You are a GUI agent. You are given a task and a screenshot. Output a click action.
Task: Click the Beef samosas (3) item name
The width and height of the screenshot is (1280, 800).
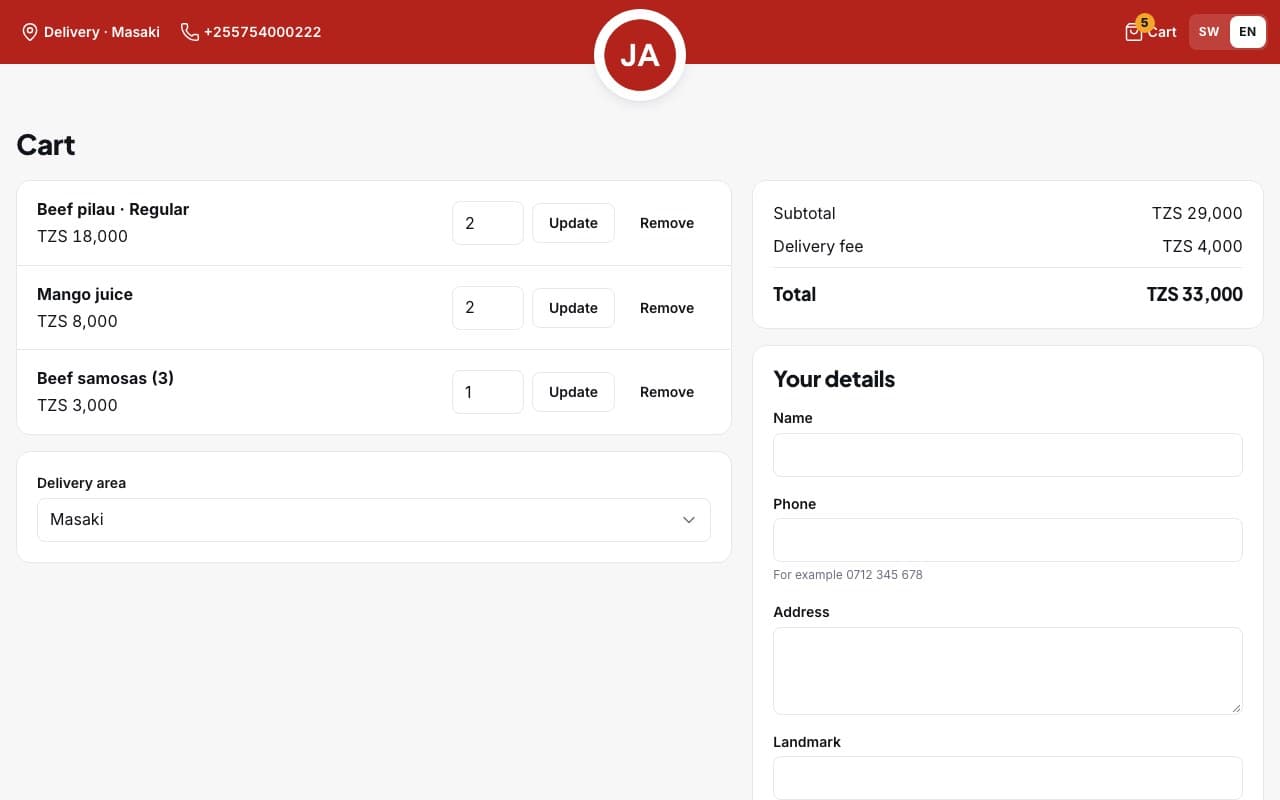pos(106,378)
